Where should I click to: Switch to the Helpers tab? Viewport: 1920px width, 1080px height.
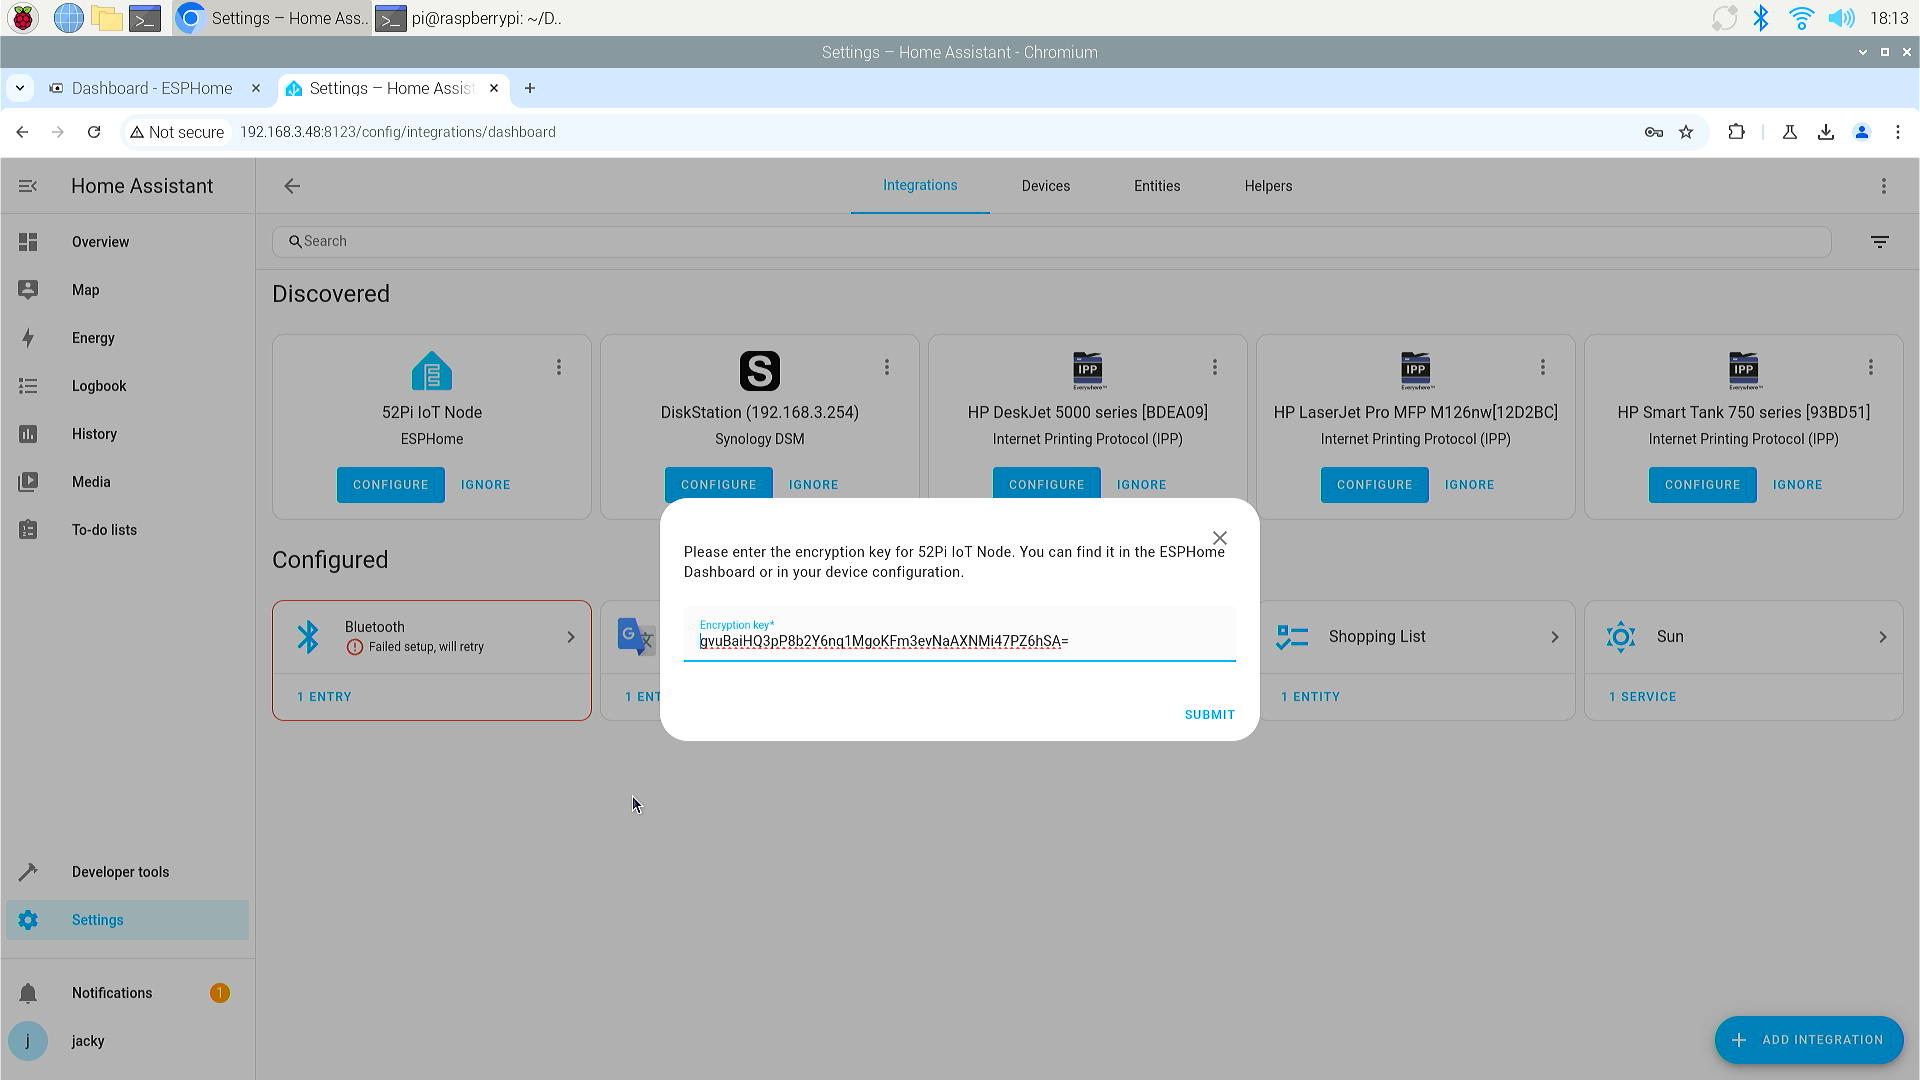tap(1268, 186)
